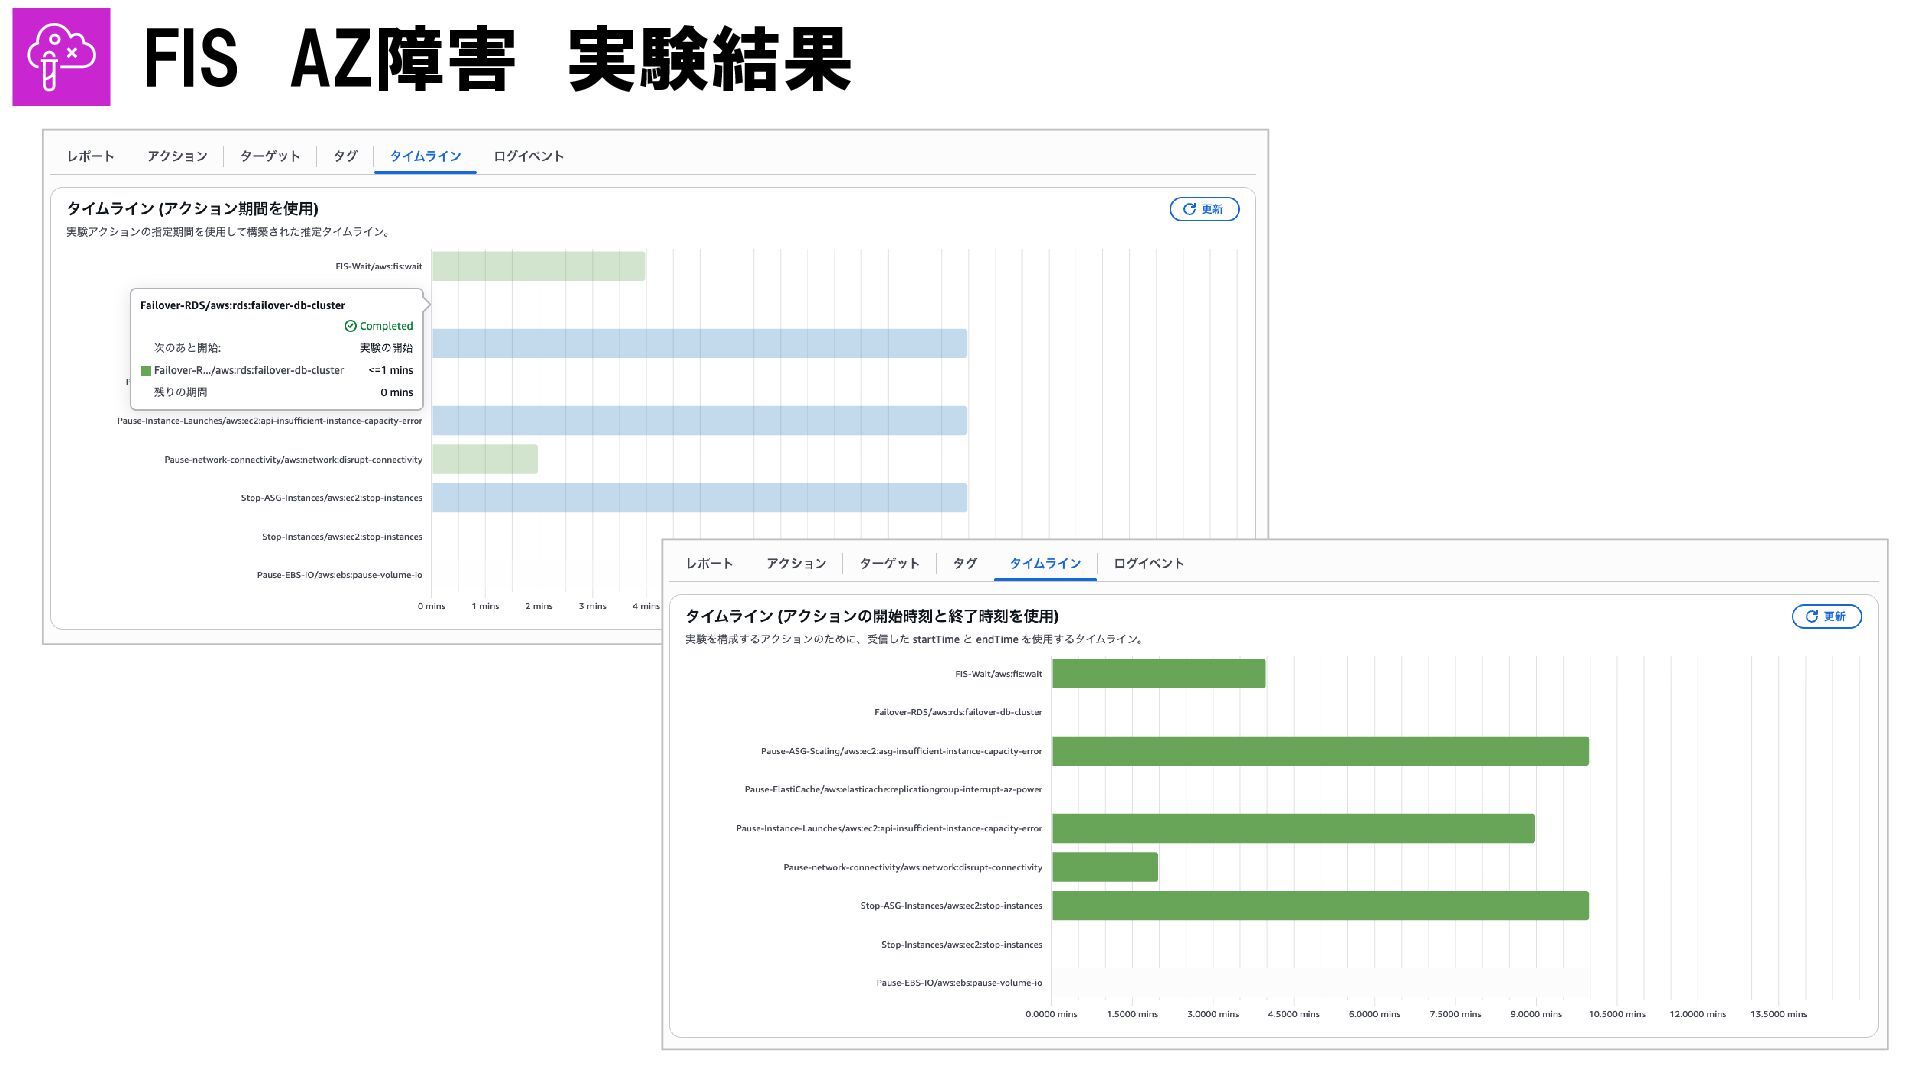Select タイムライン tab in lower panel
The image size is (1920, 1080).
[x=1045, y=564]
